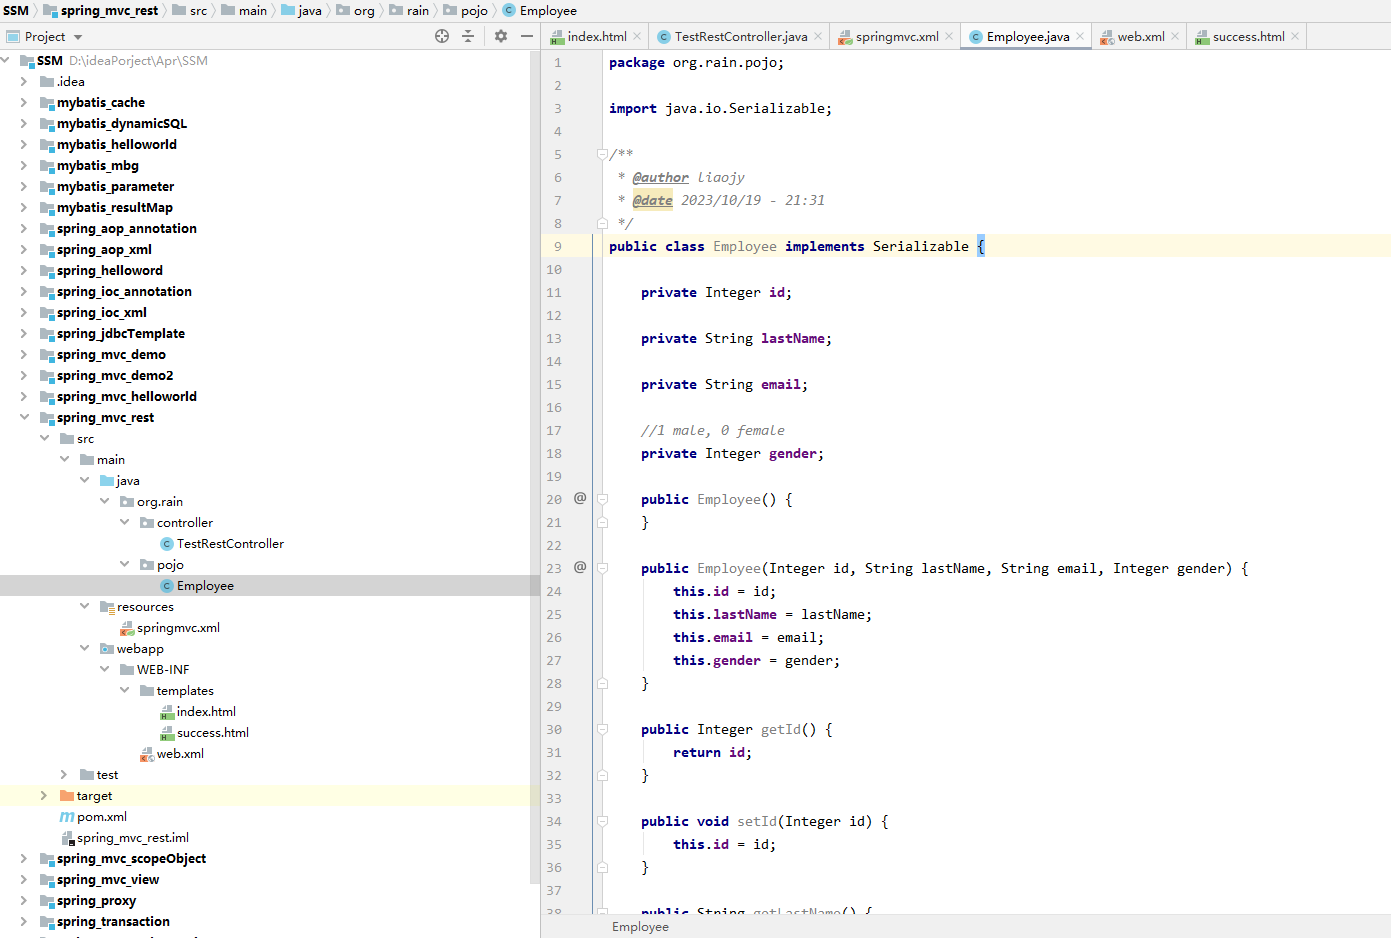Close the Employee.java tab
The height and width of the screenshot is (938, 1391).
(x=1080, y=36)
